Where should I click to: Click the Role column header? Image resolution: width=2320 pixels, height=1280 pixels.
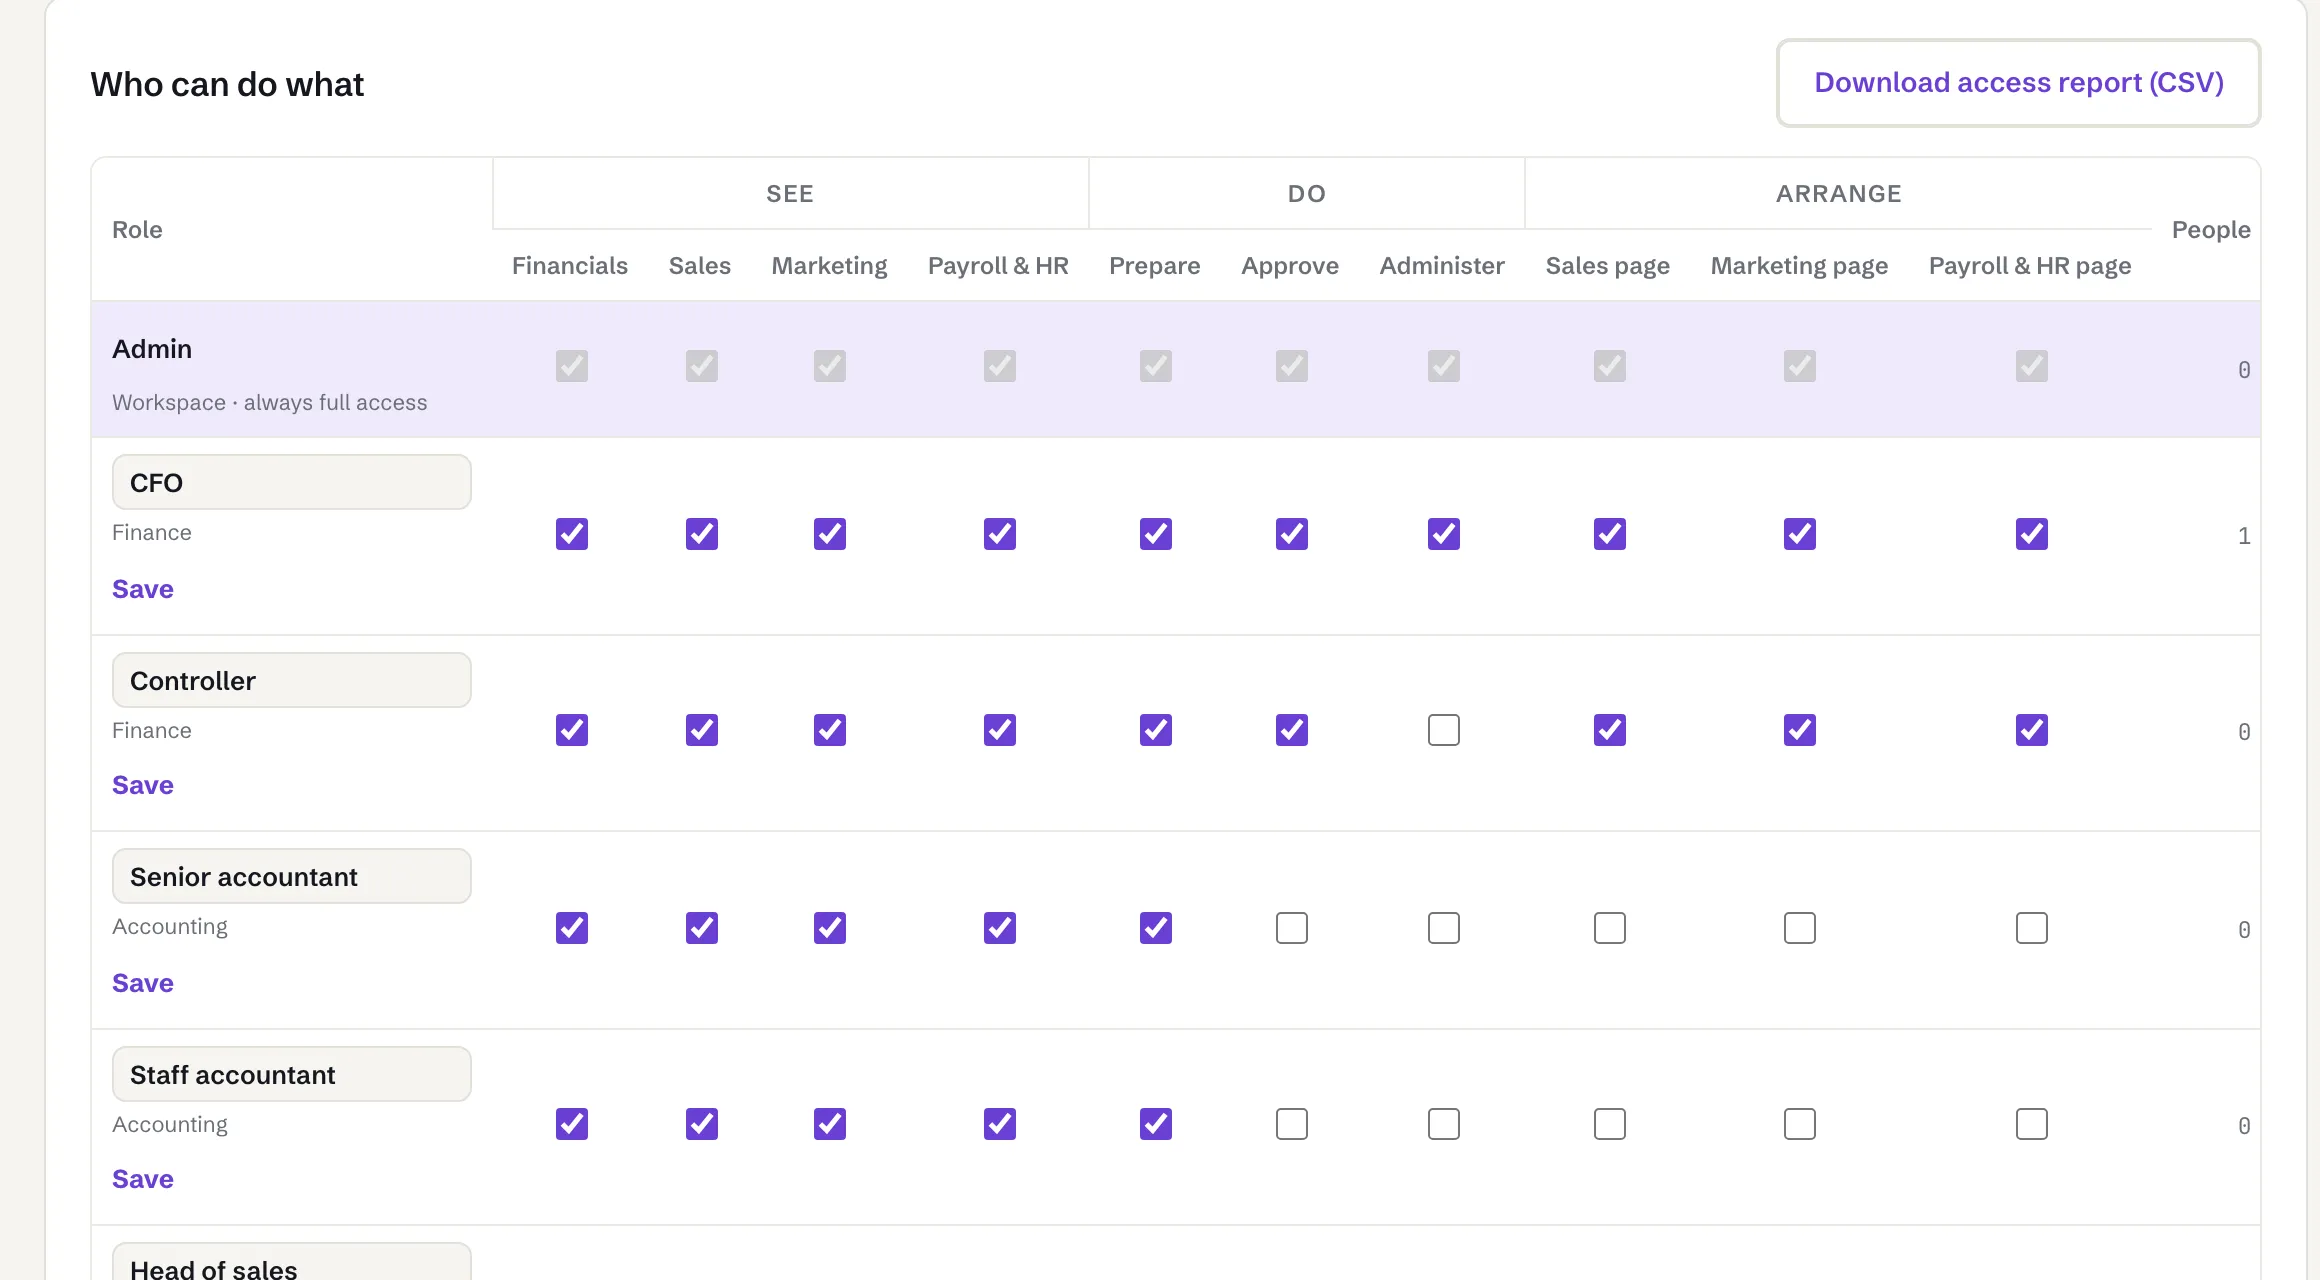click(137, 229)
